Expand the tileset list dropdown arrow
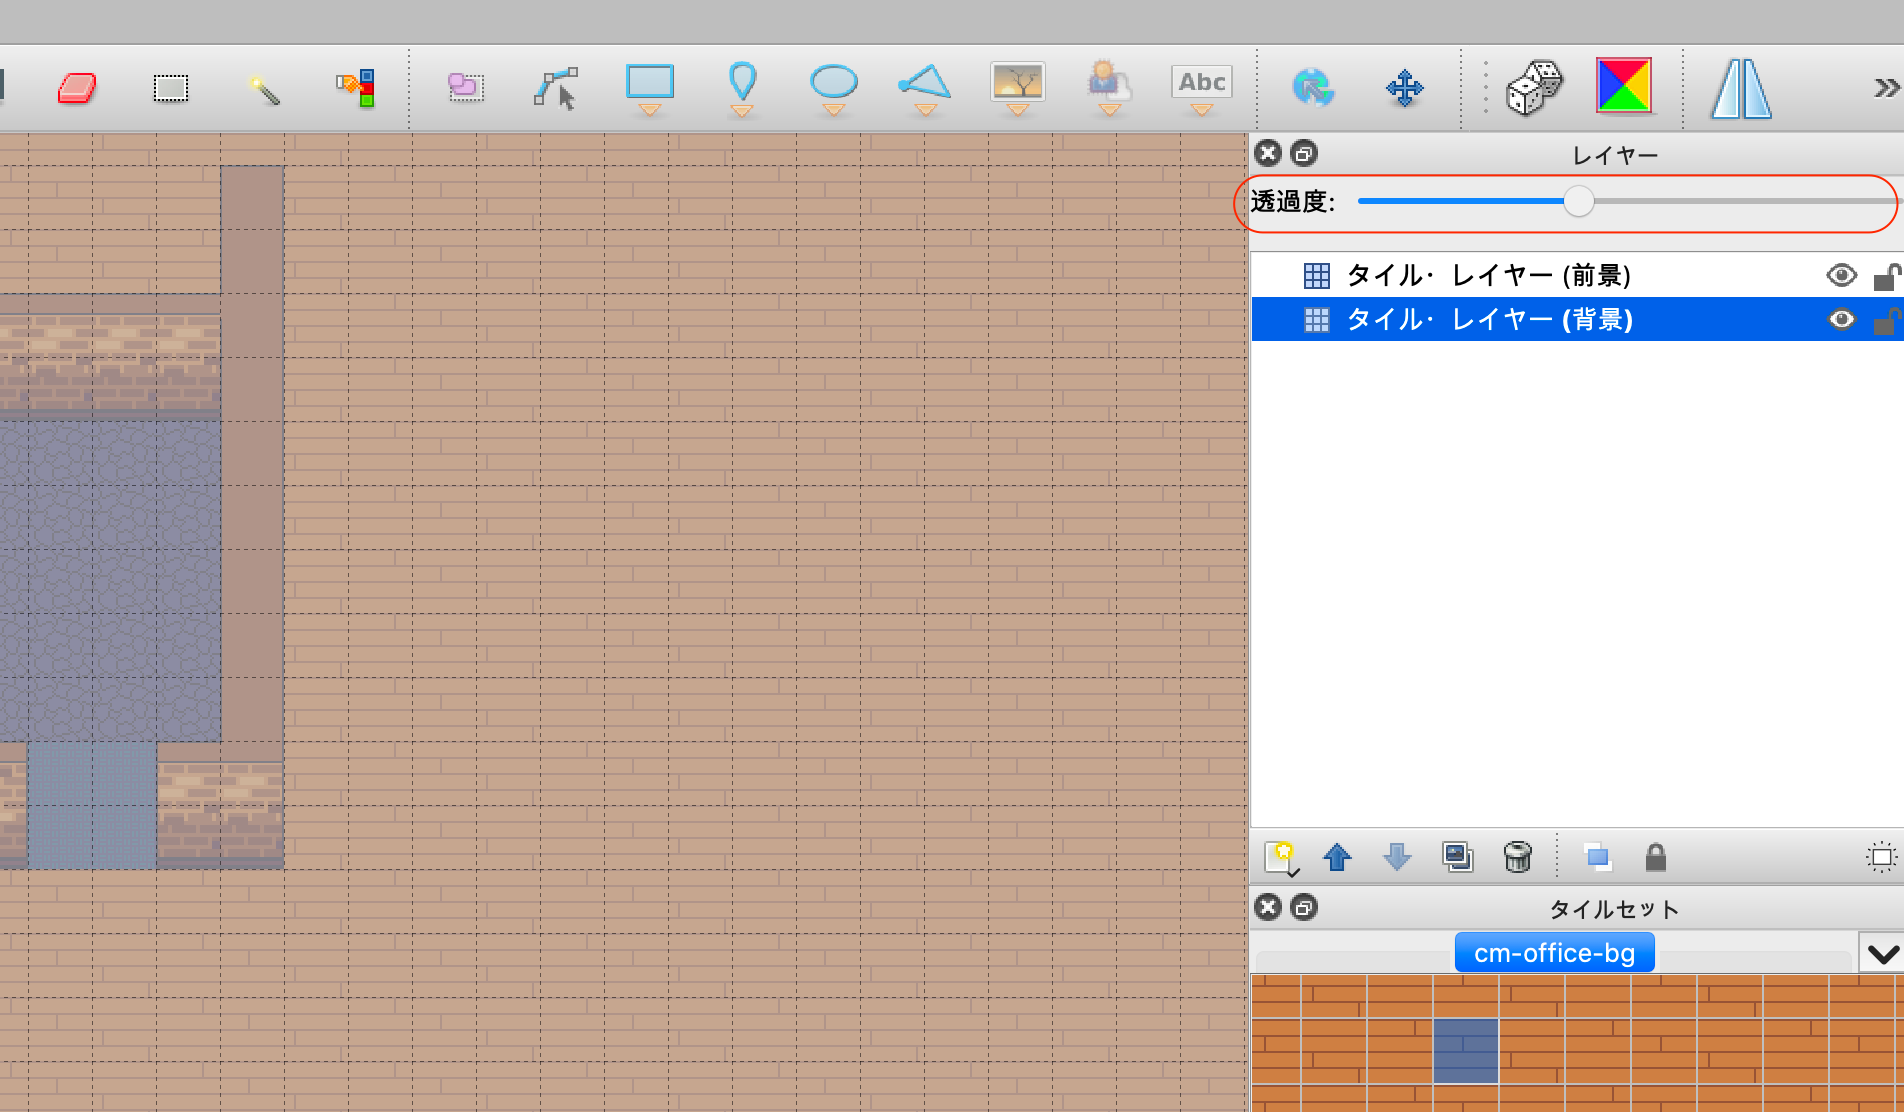 1882,953
